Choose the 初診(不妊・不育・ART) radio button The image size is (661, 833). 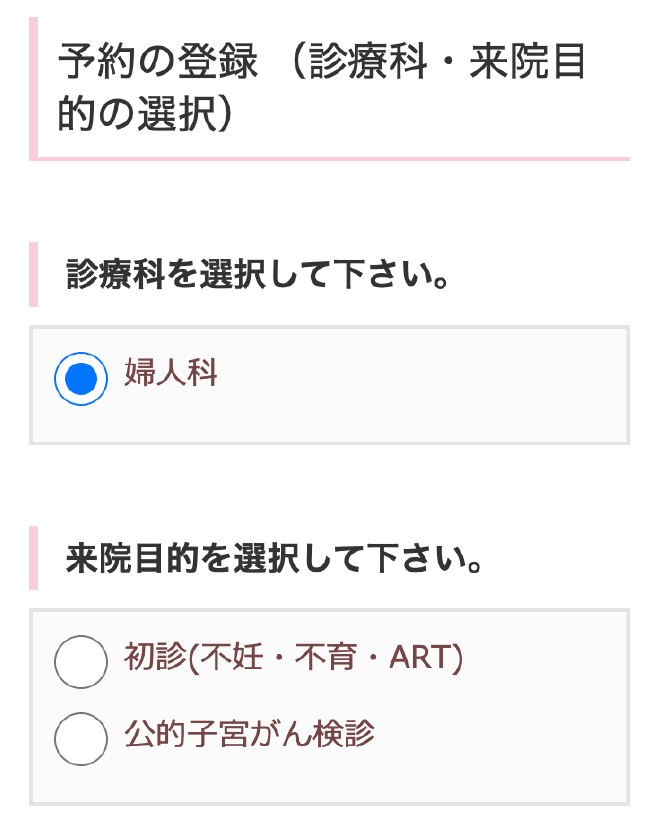[x=80, y=661]
